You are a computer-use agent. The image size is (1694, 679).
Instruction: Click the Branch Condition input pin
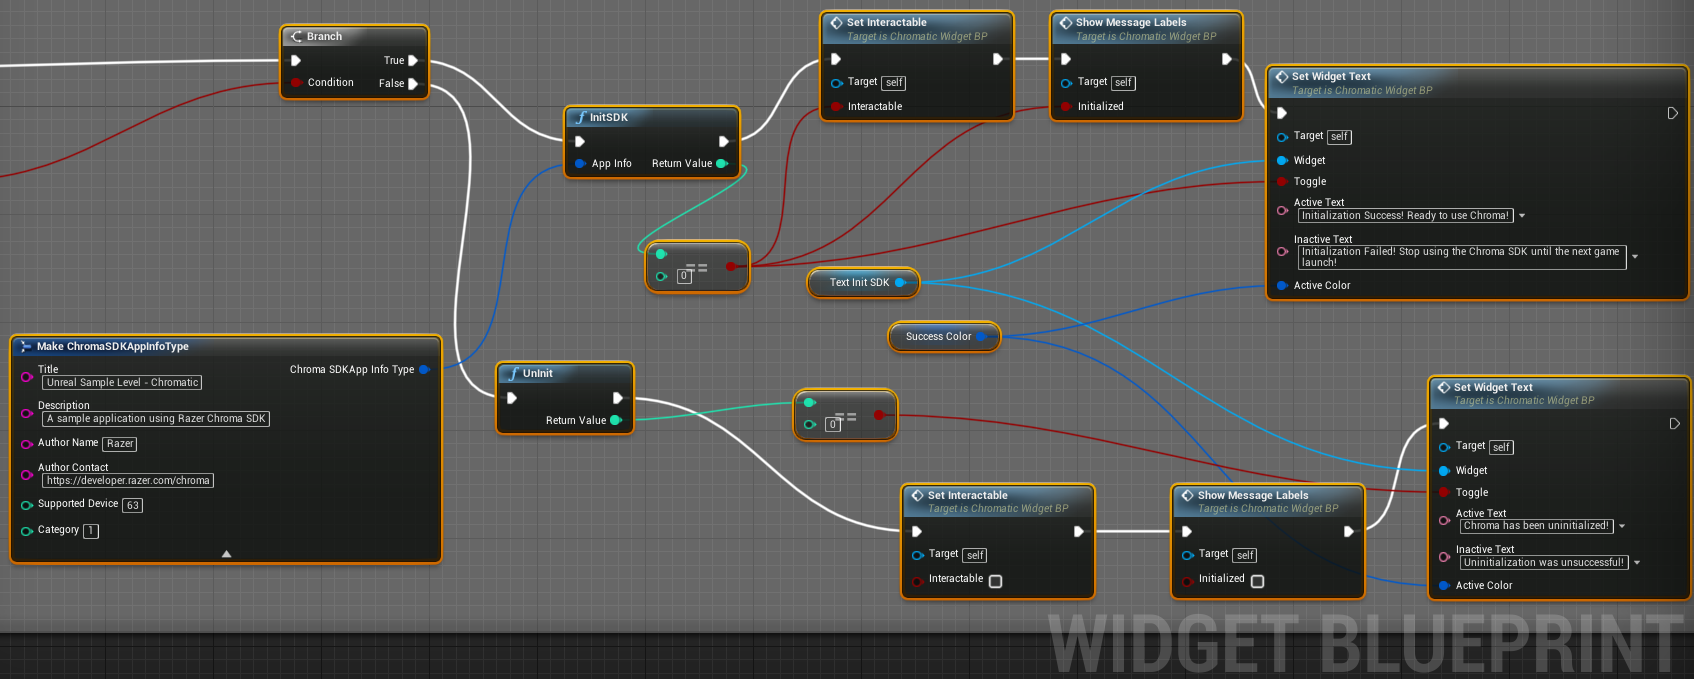(x=296, y=83)
